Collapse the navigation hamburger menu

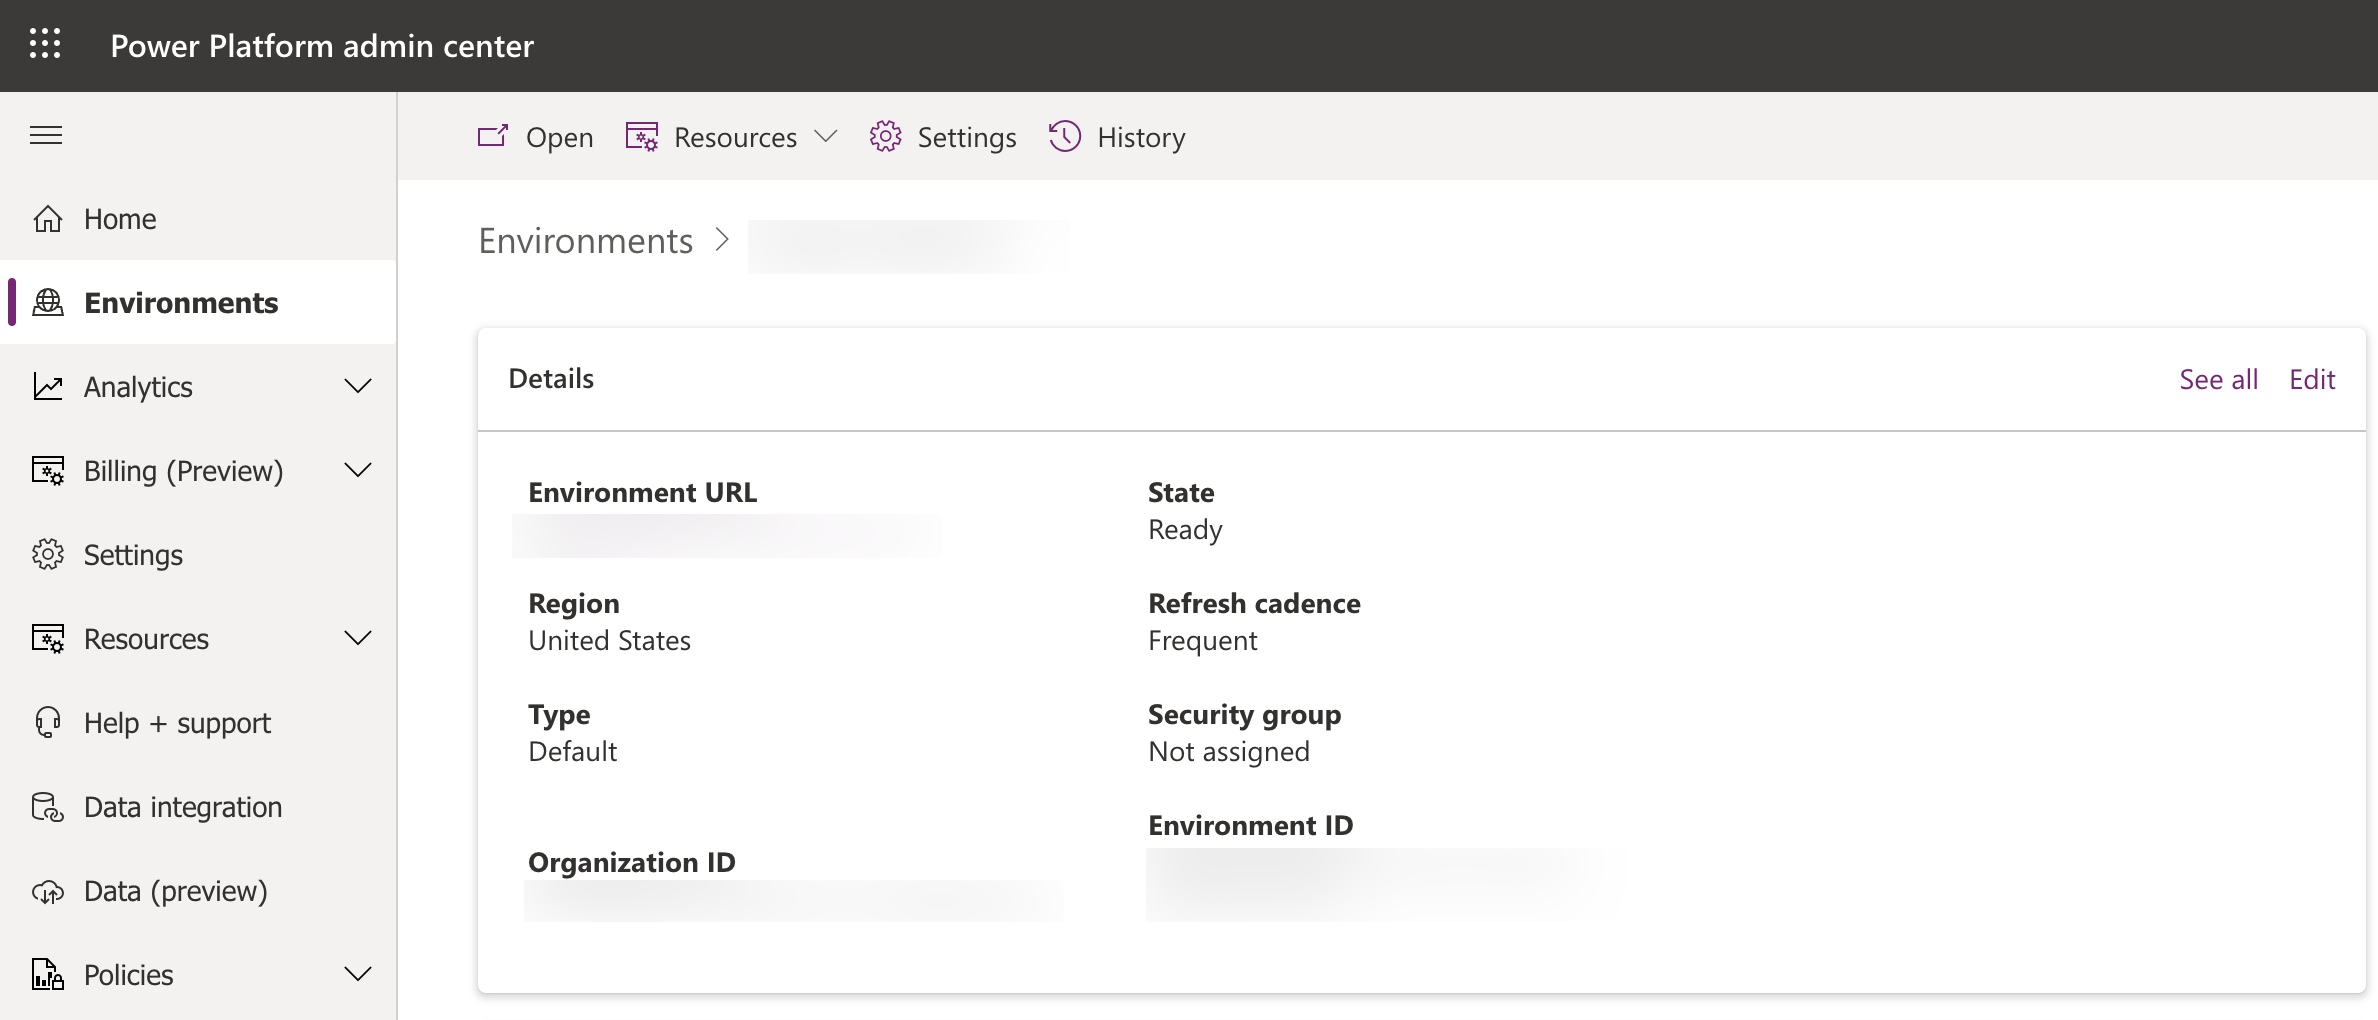tap(46, 135)
